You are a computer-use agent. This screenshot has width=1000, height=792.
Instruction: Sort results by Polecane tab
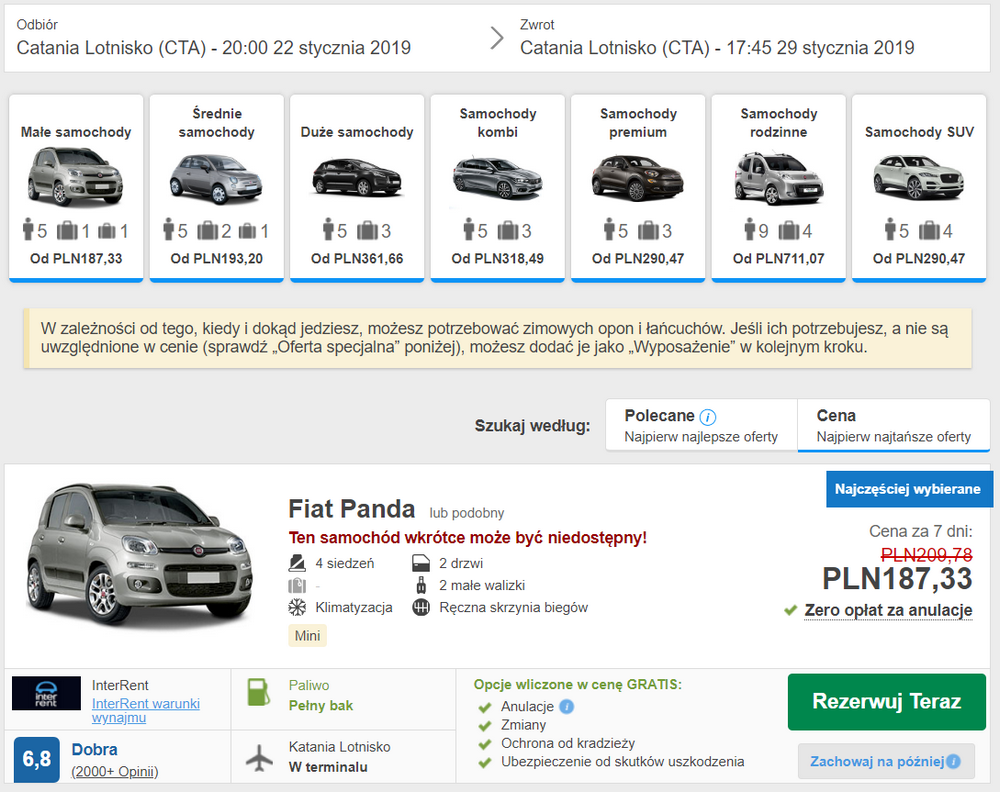point(702,425)
